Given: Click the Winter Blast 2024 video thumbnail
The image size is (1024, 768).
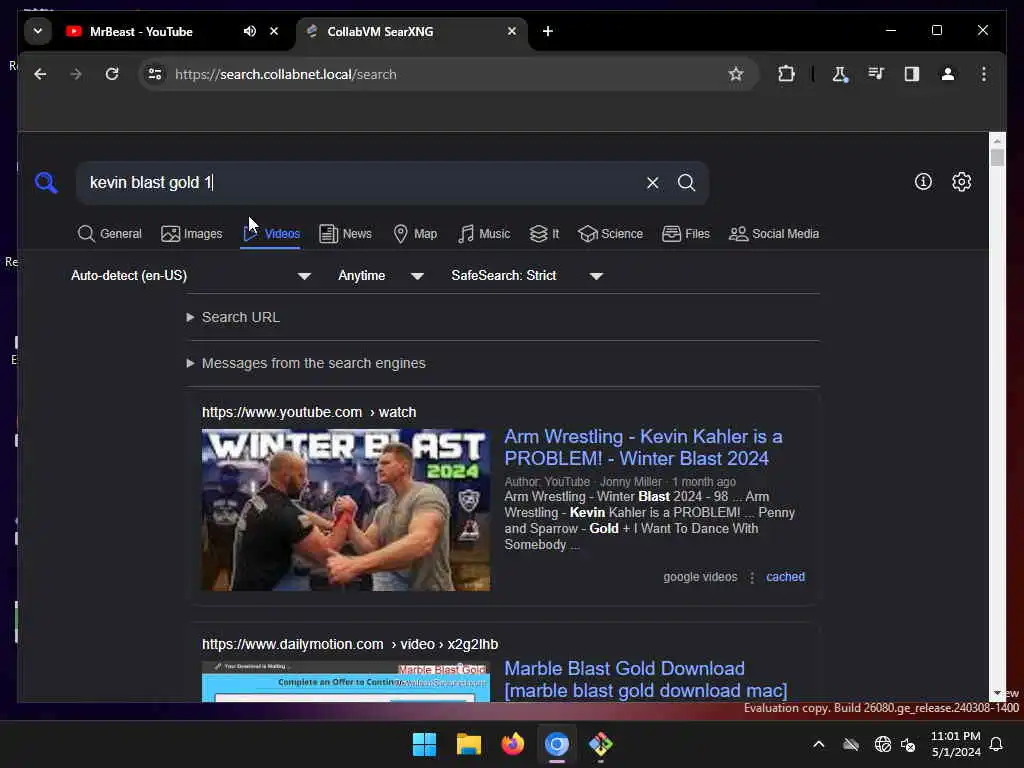Looking at the screenshot, I should (x=346, y=510).
